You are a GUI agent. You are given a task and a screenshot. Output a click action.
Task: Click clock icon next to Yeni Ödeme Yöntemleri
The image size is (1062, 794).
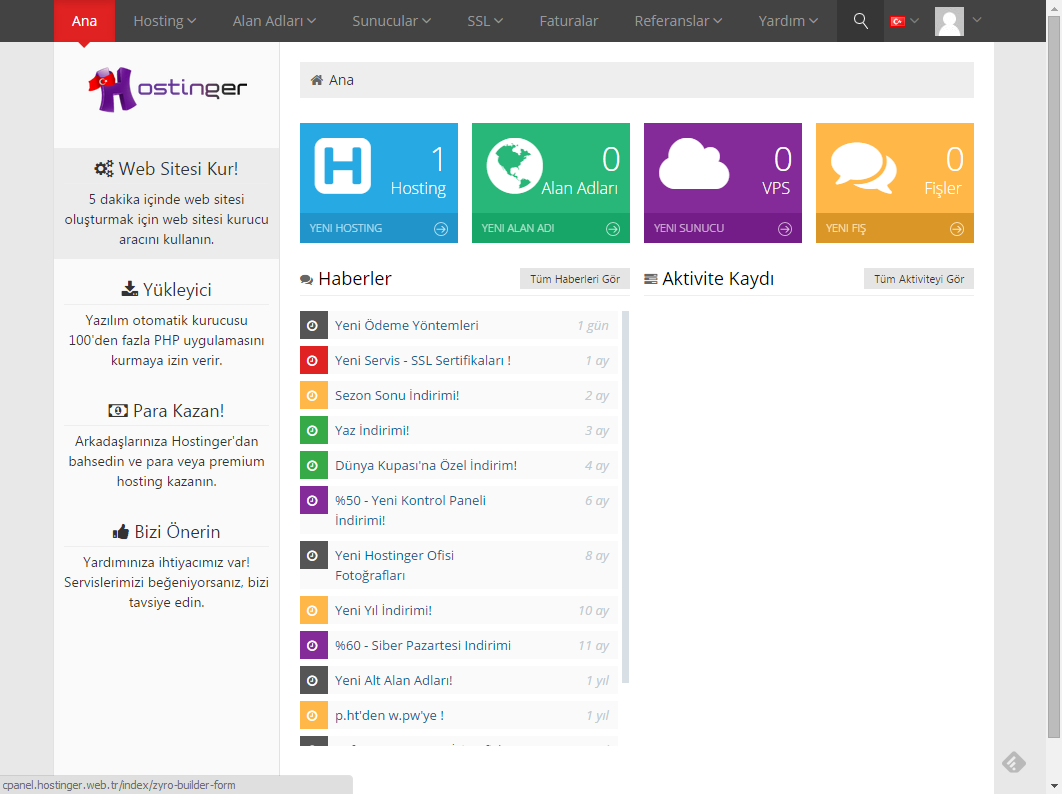[x=314, y=325]
